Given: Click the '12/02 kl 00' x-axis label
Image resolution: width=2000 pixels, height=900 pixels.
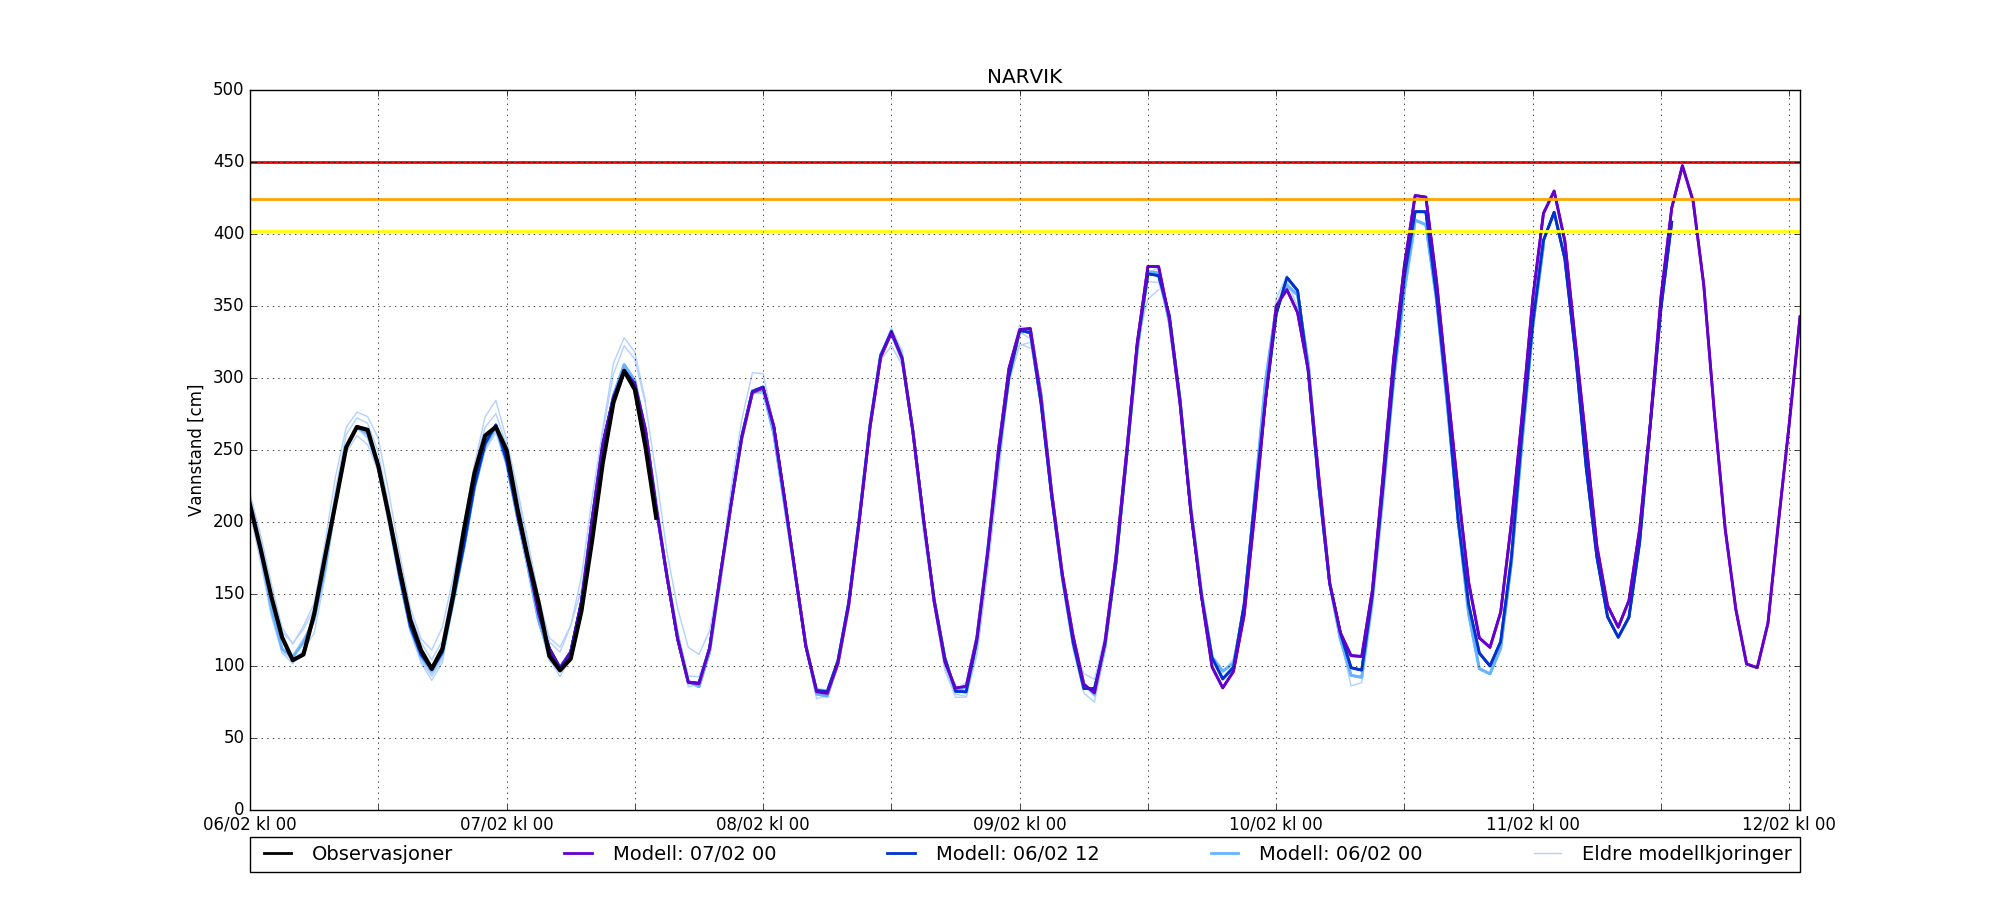Looking at the screenshot, I should tap(1789, 825).
